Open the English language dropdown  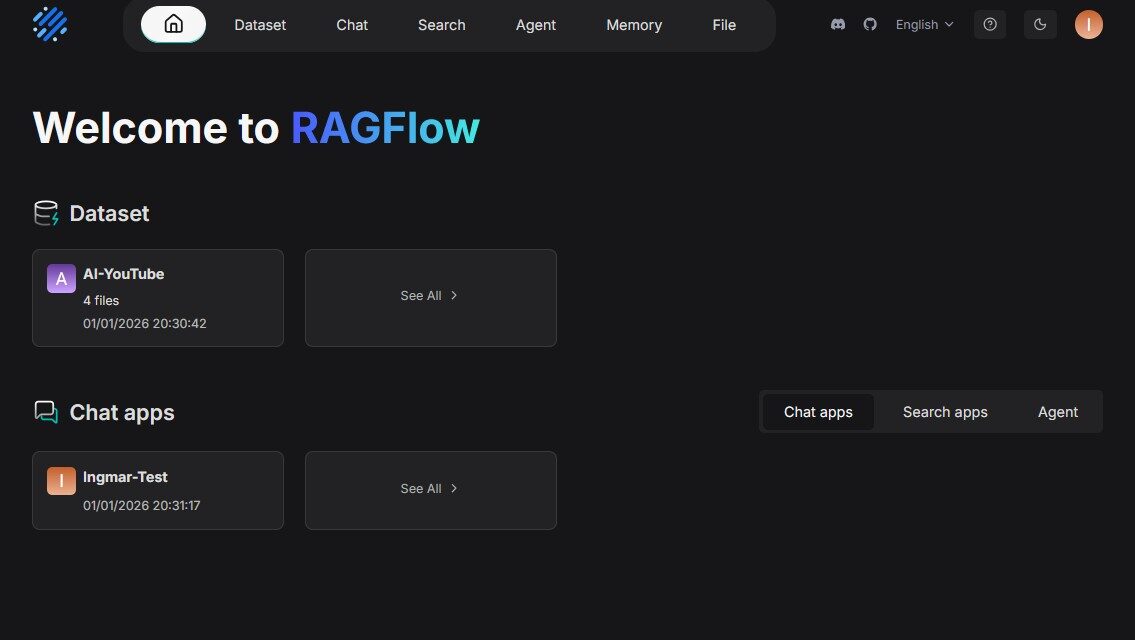click(922, 24)
